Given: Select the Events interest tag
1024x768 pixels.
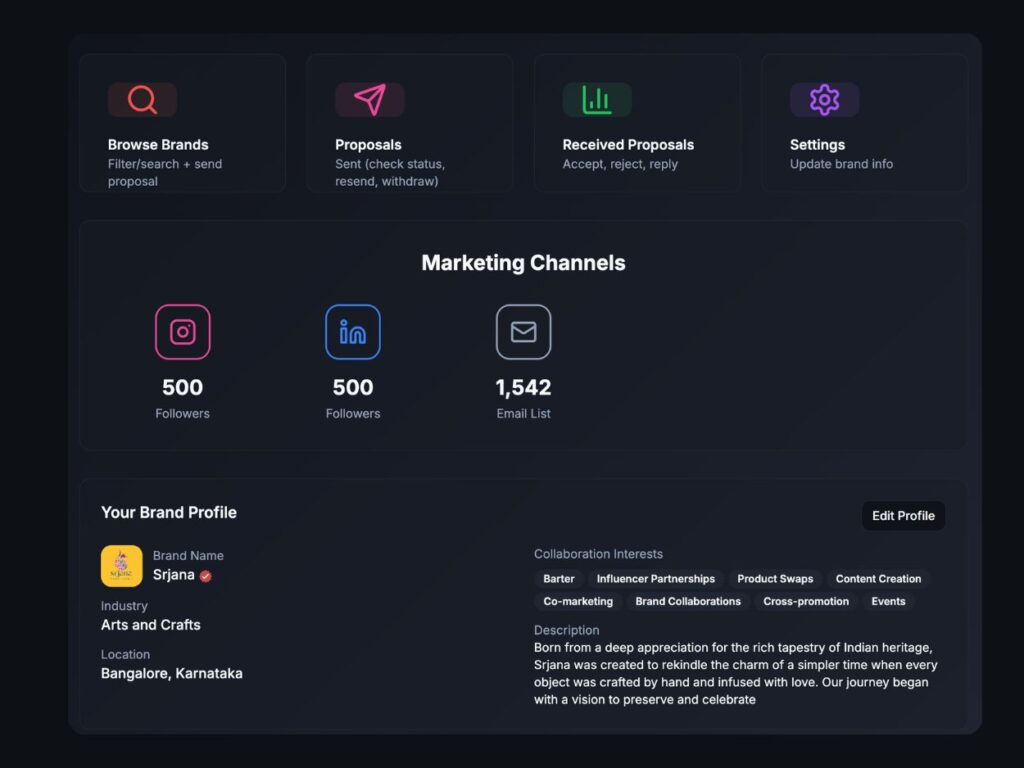Looking at the screenshot, I should coord(888,602).
